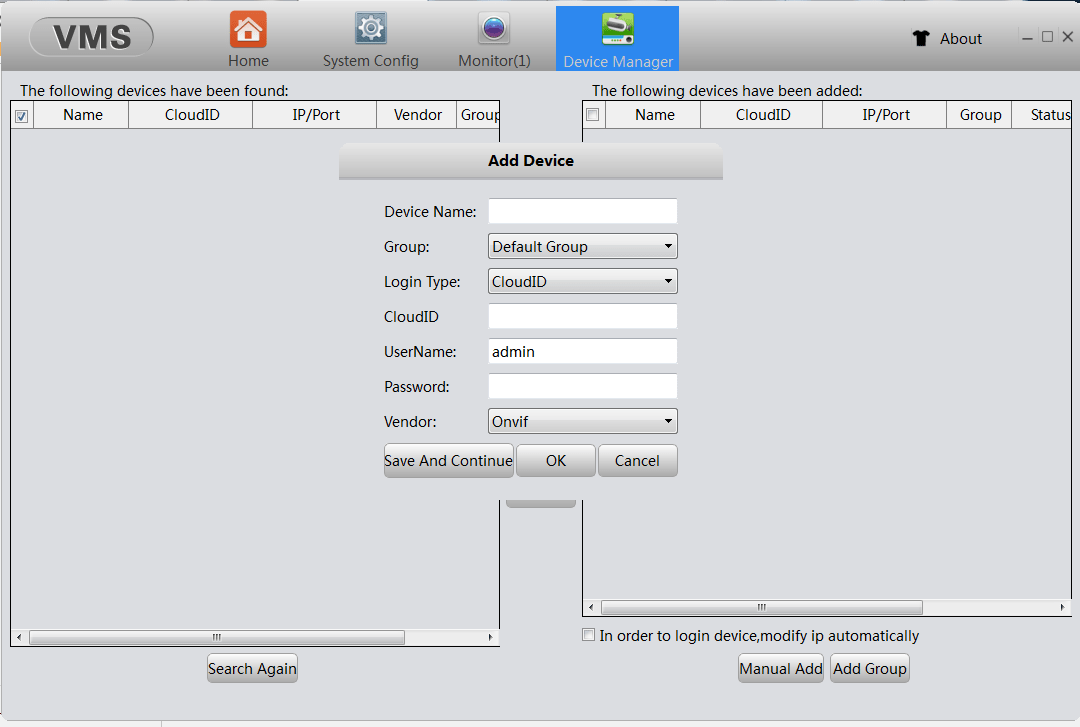
Task: Click left arrow of found devices scrollbar
Action: (19, 637)
